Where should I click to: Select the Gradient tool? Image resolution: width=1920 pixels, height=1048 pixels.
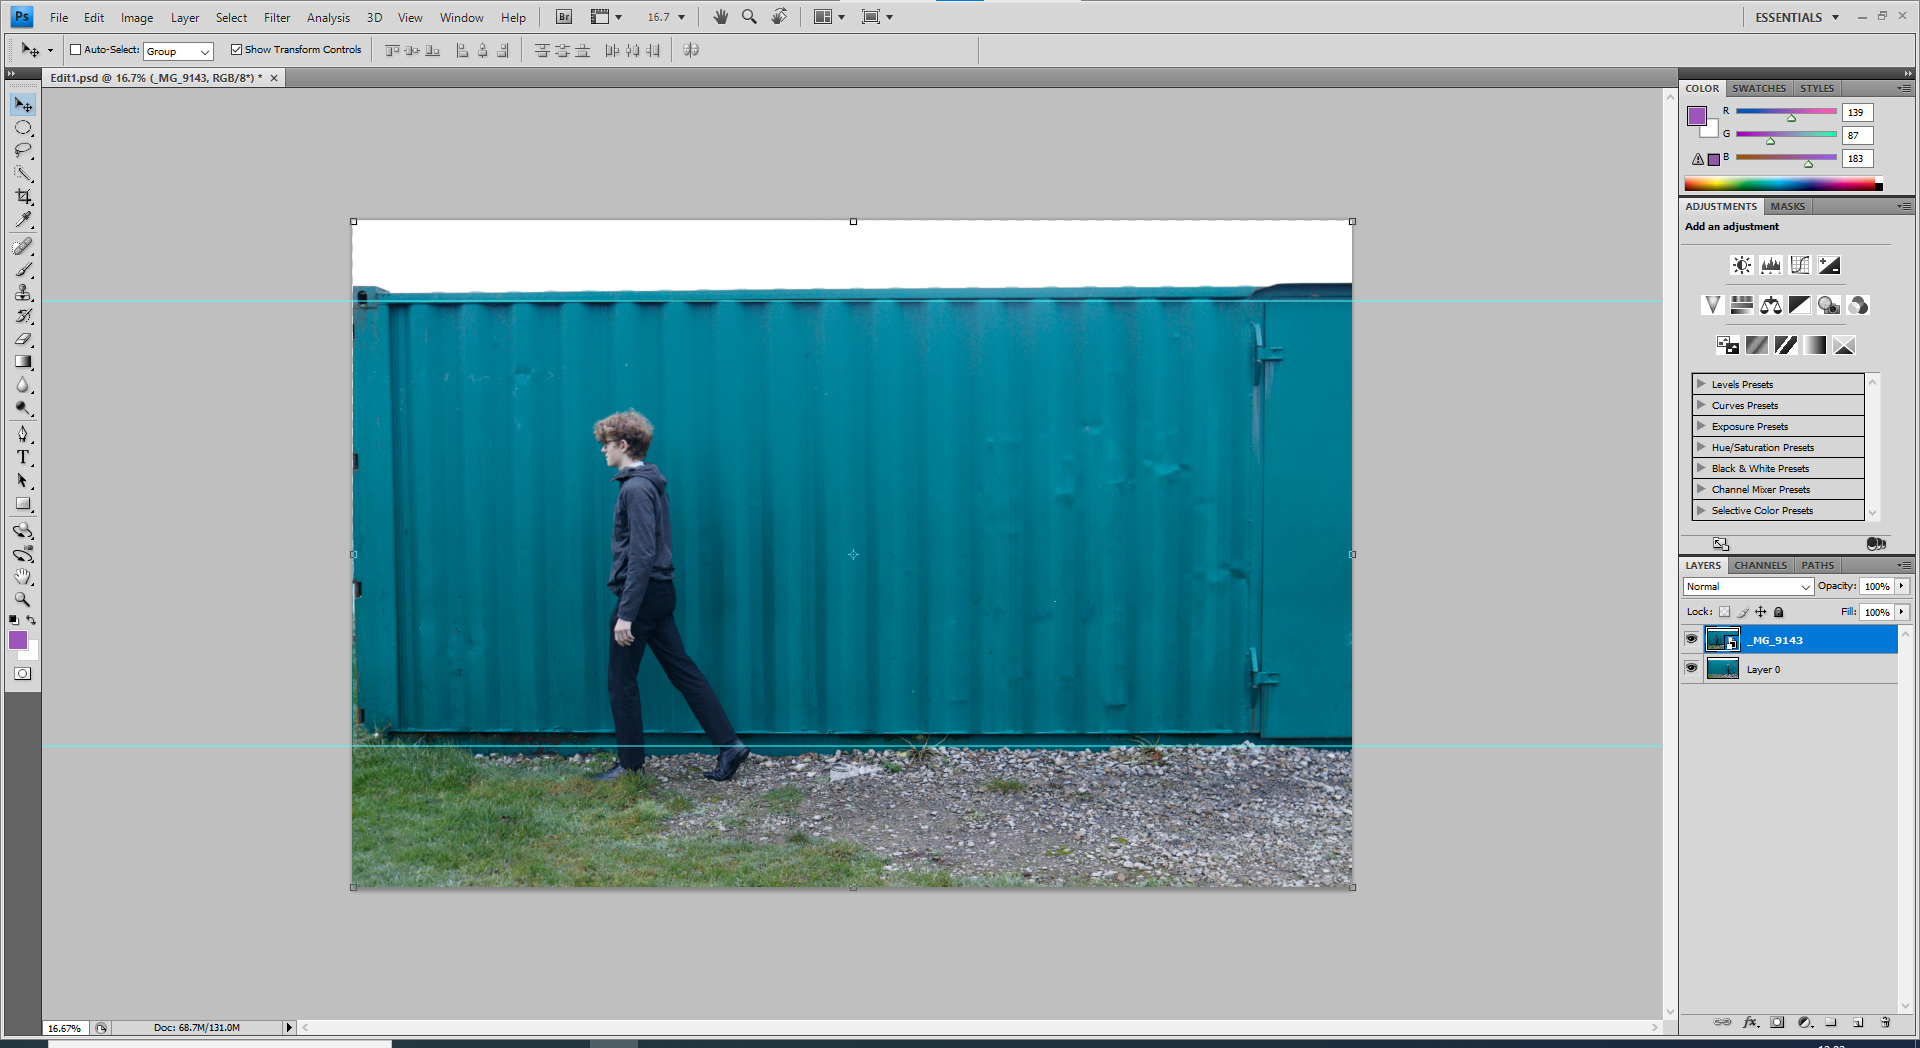[x=23, y=362]
